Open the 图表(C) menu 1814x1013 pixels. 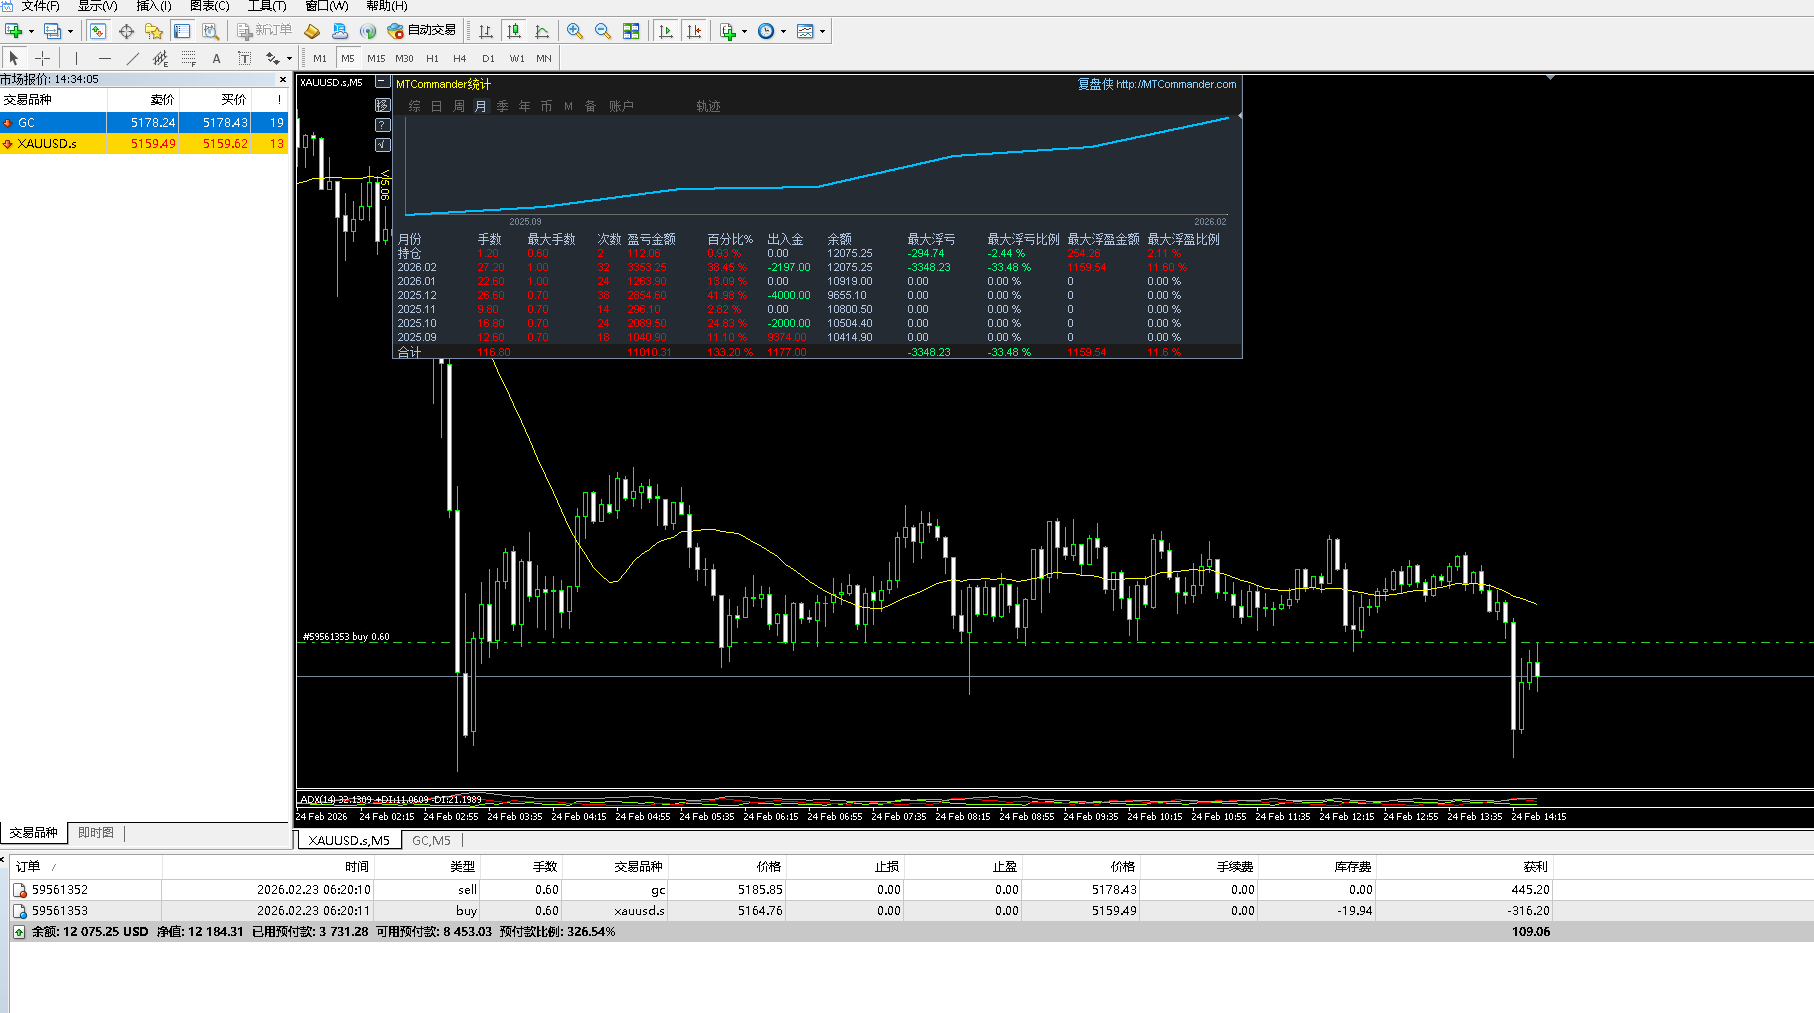point(209,6)
